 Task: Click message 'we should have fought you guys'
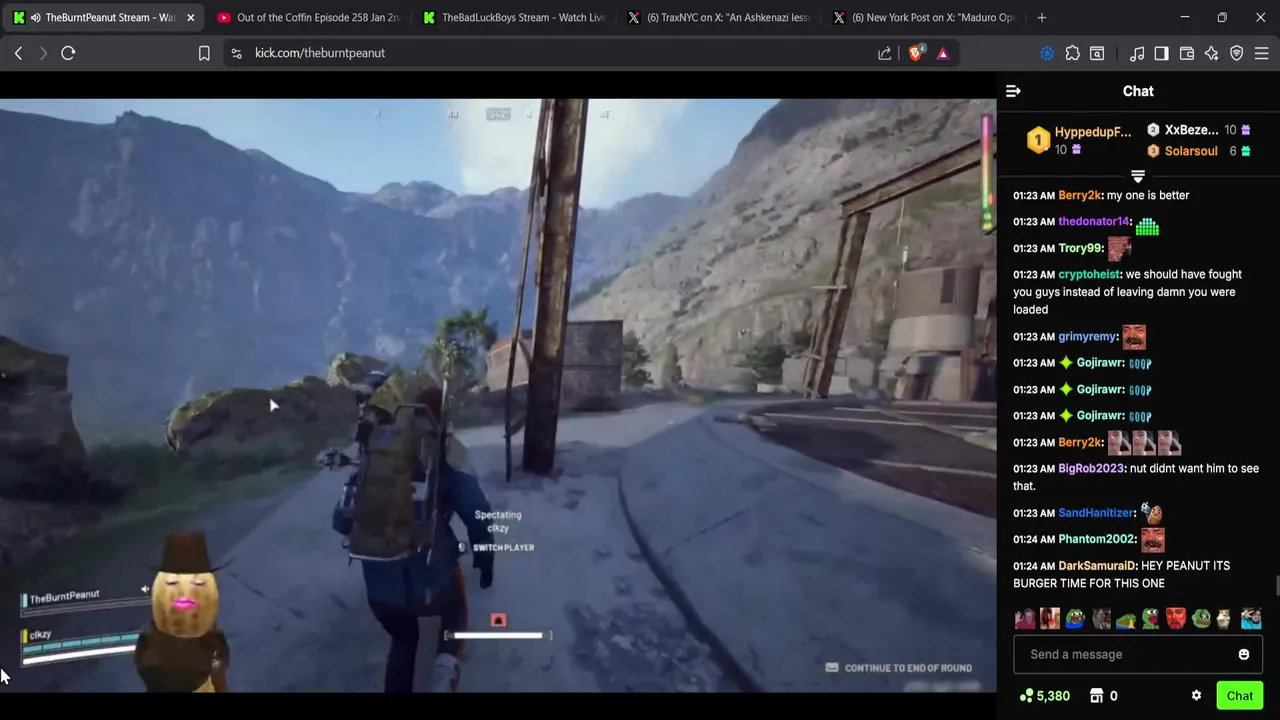click(x=1128, y=292)
